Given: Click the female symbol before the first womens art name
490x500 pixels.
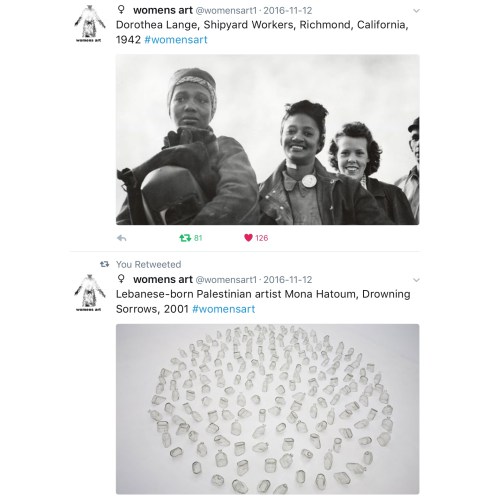Looking at the screenshot, I should pos(121,9).
